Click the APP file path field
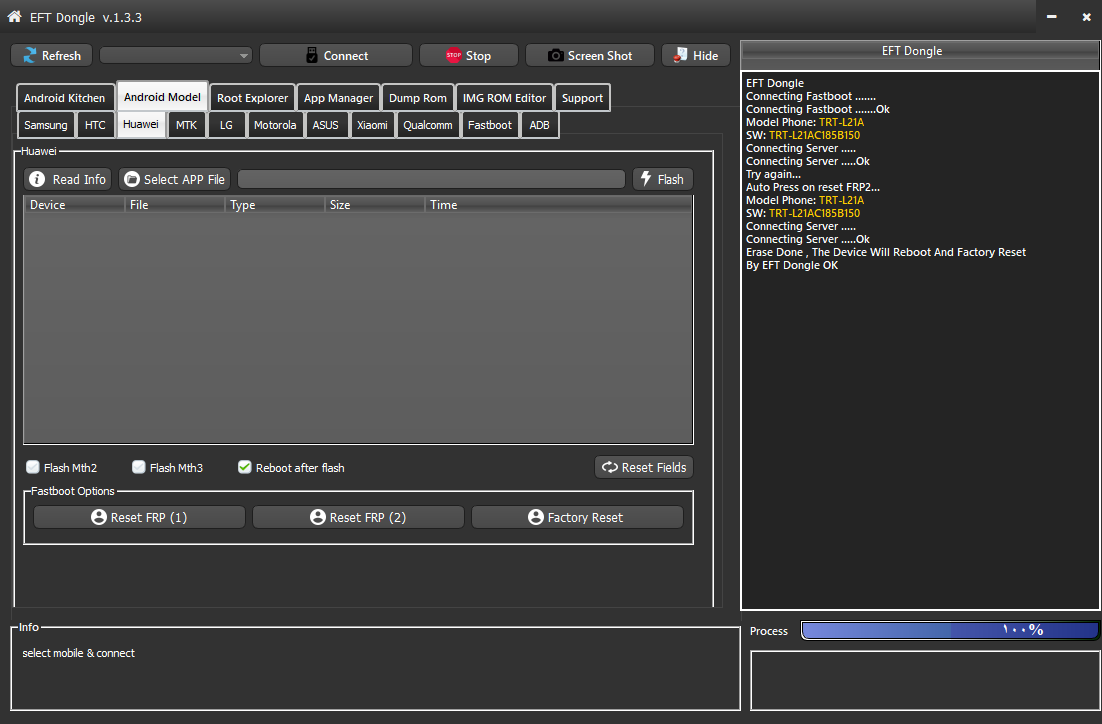The width and height of the screenshot is (1102, 724). click(x=432, y=179)
